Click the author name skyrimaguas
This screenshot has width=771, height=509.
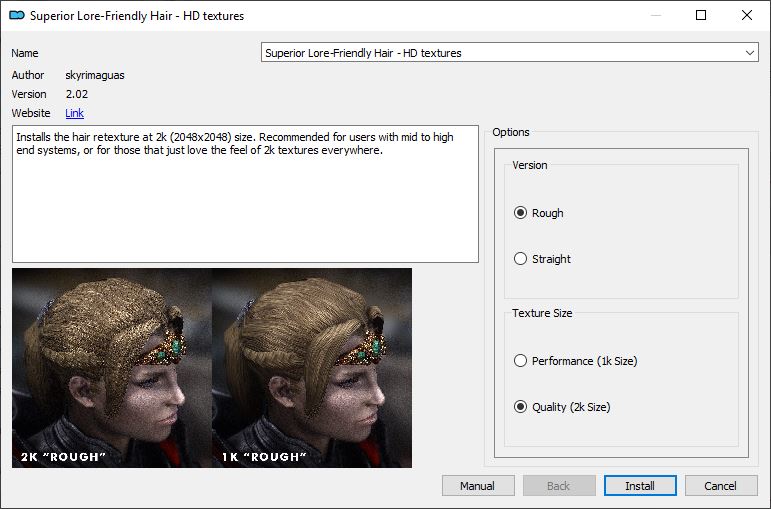95,75
